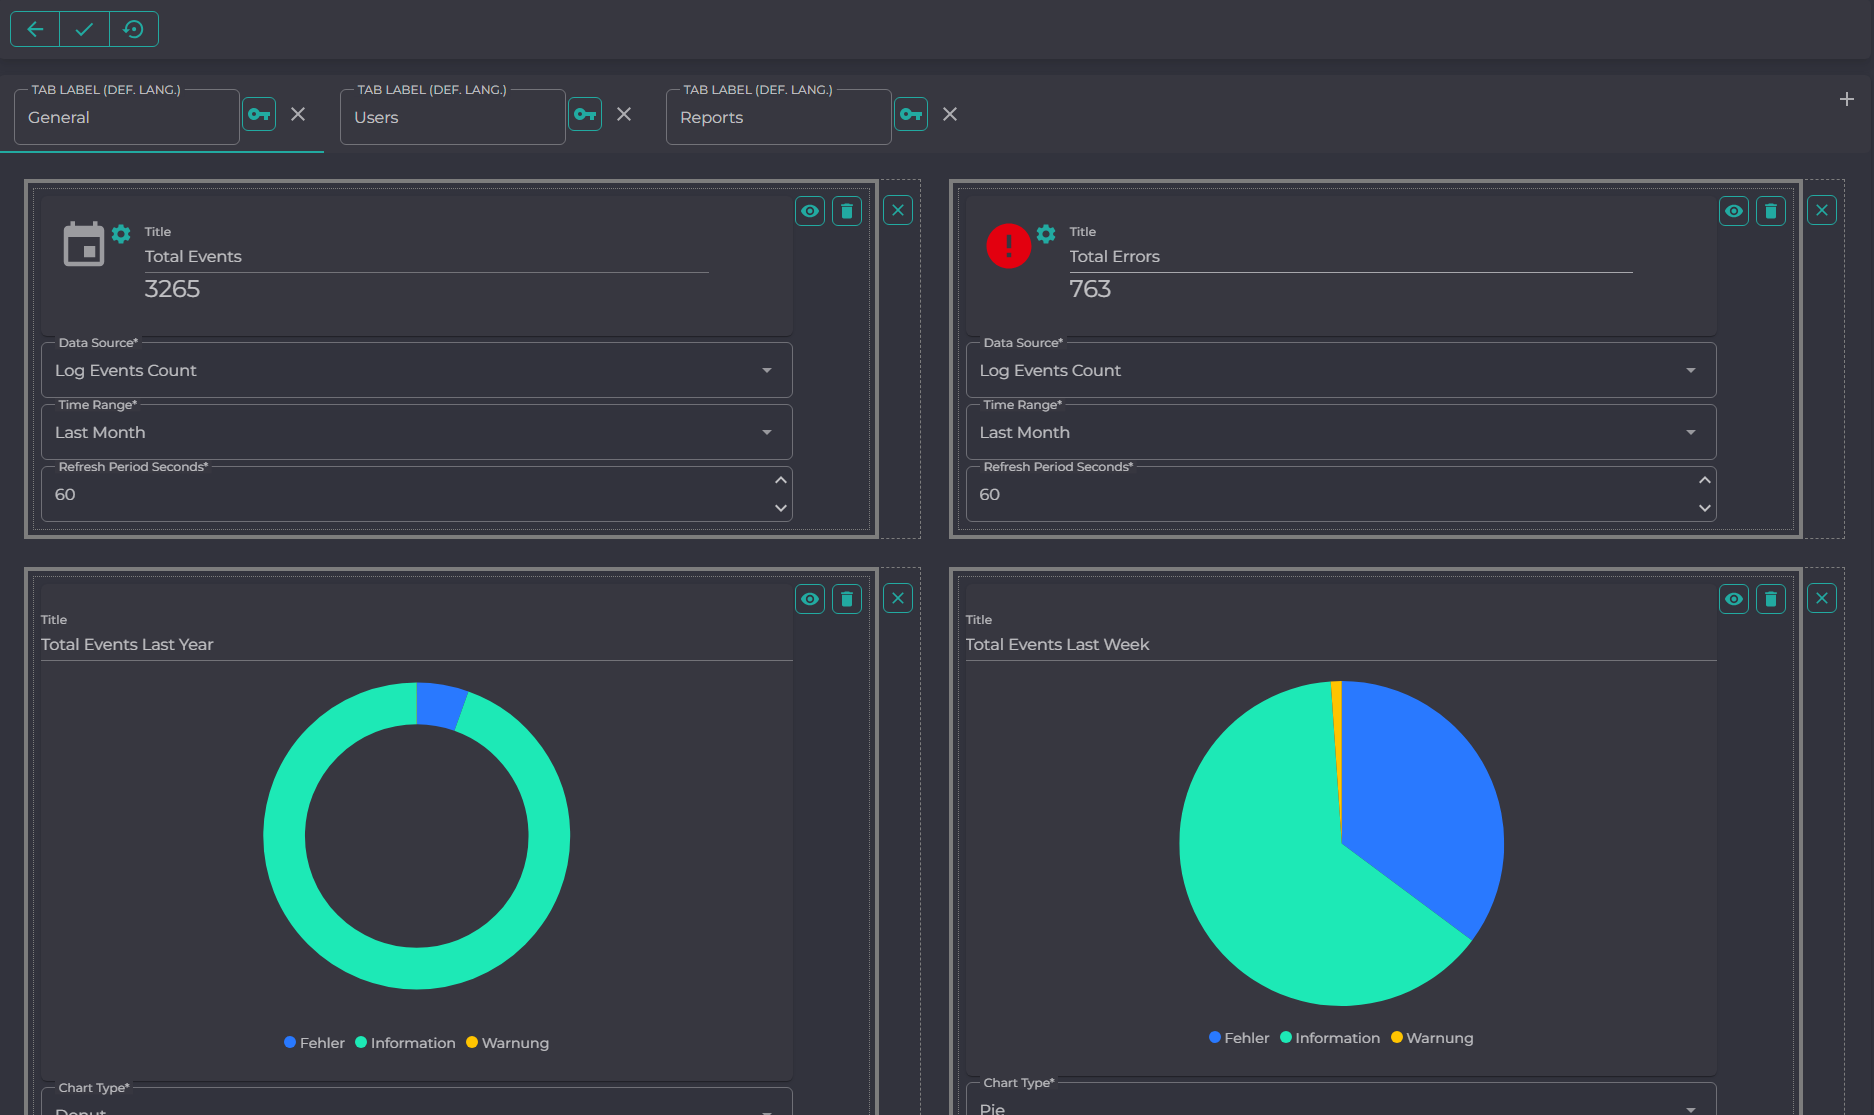Add a new tab with plus icon
This screenshot has width=1874, height=1115.
1846,99
